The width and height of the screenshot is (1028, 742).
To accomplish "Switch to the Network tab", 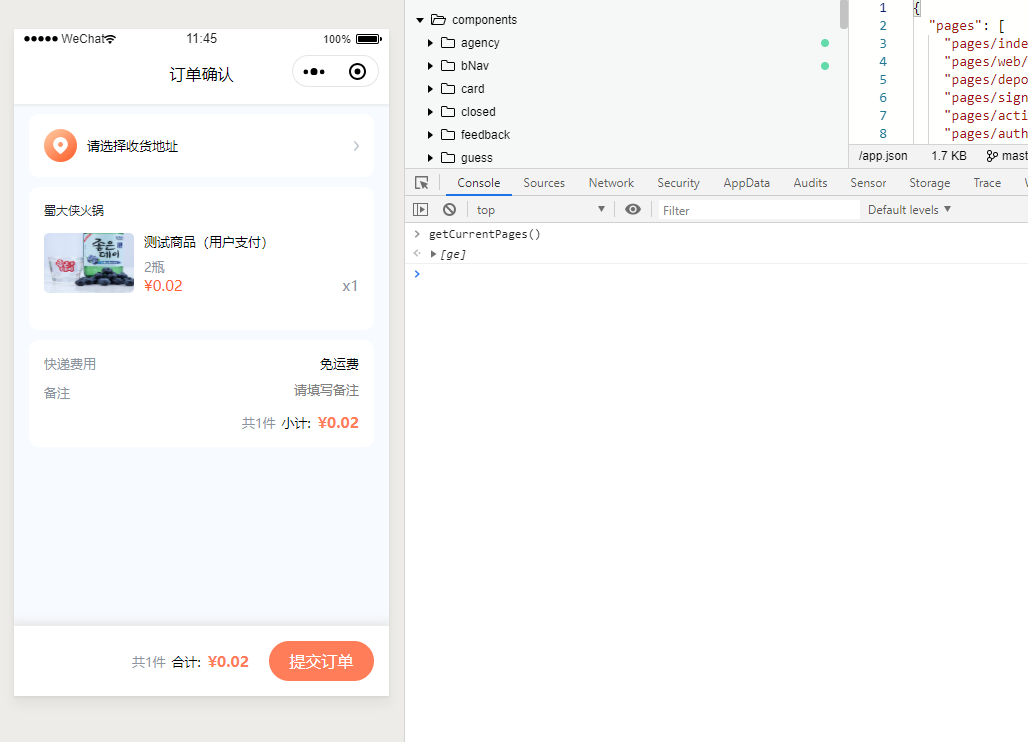I will click(611, 183).
